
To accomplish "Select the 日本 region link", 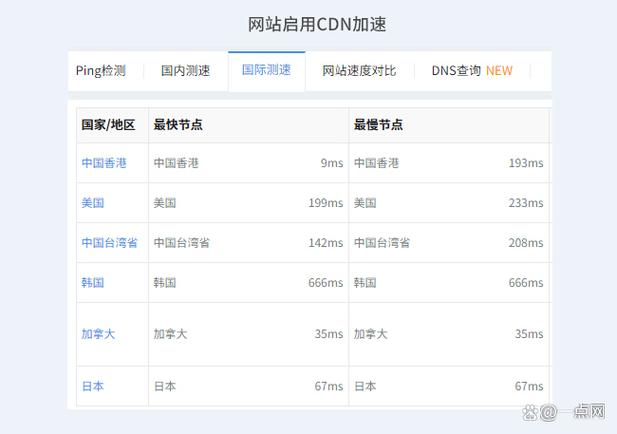I will pyautogui.click(x=93, y=386).
